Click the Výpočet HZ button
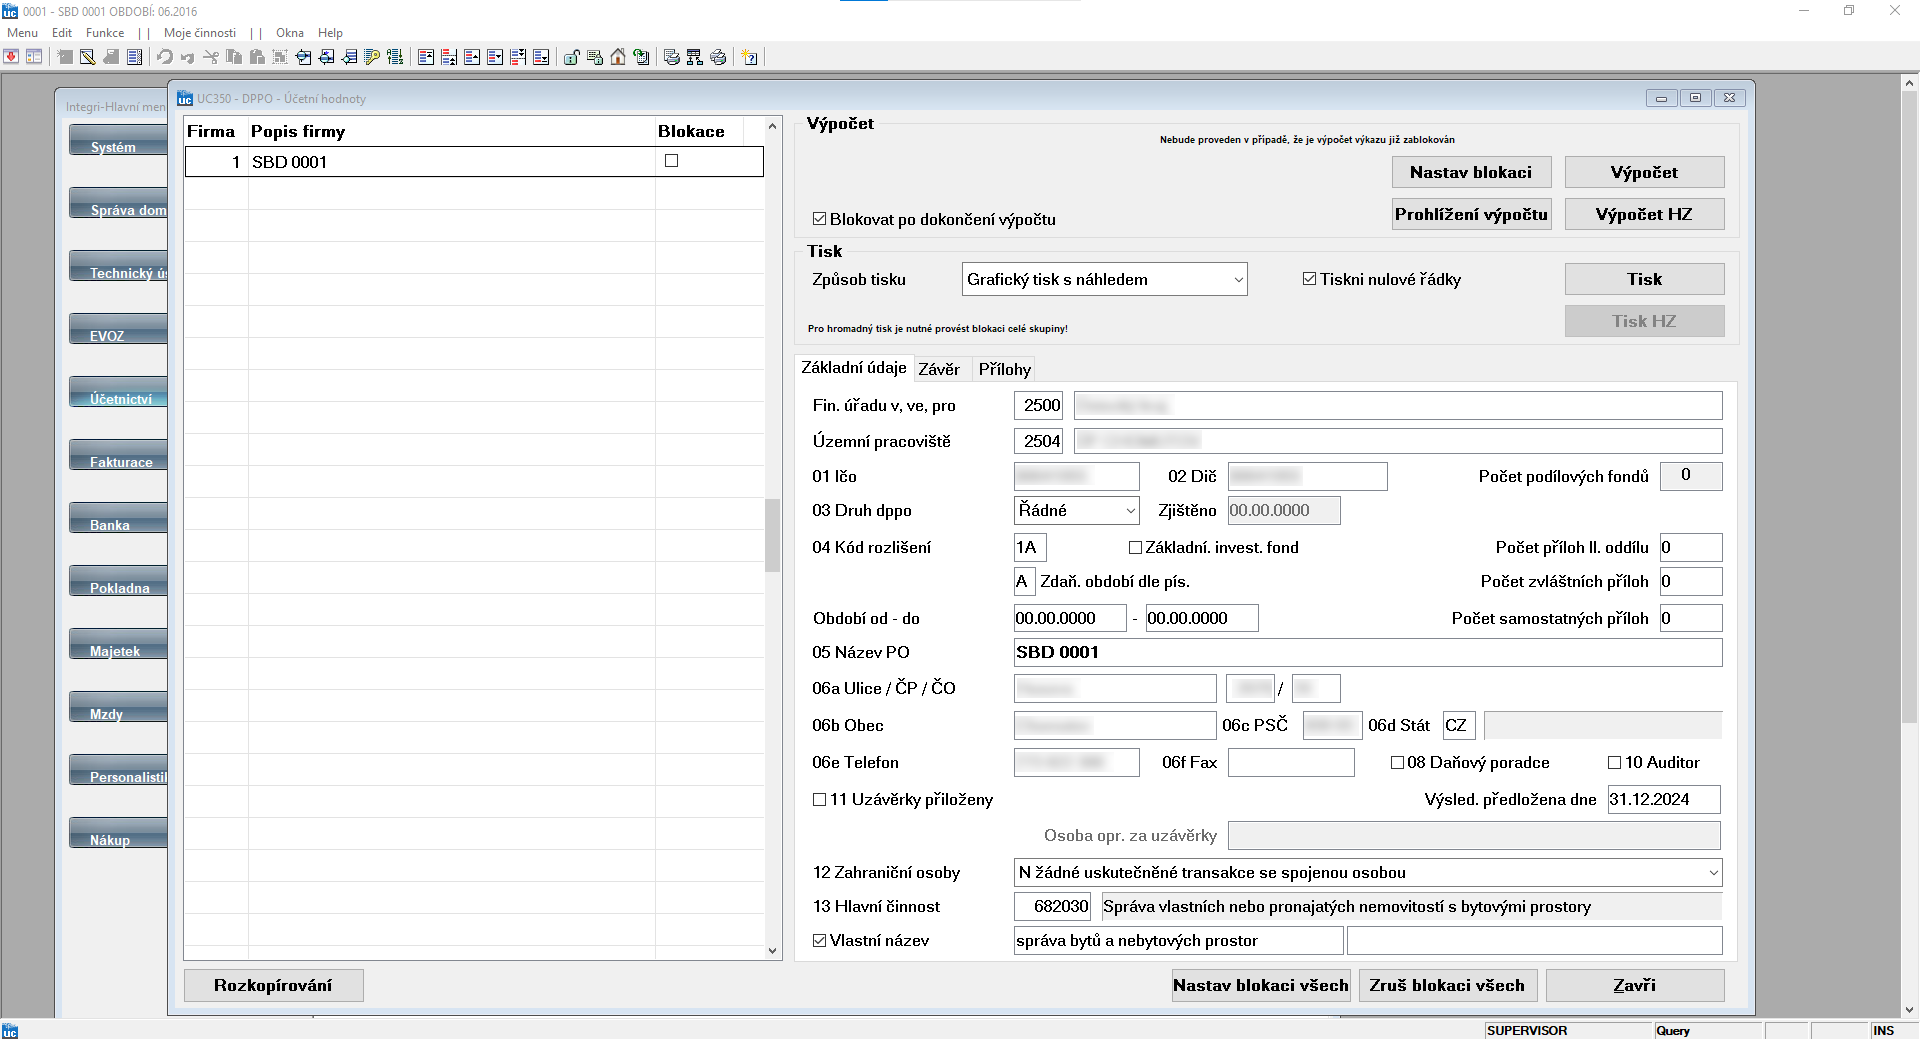The width and height of the screenshot is (1920, 1039). pyautogui.click(x=1644, y=214)
